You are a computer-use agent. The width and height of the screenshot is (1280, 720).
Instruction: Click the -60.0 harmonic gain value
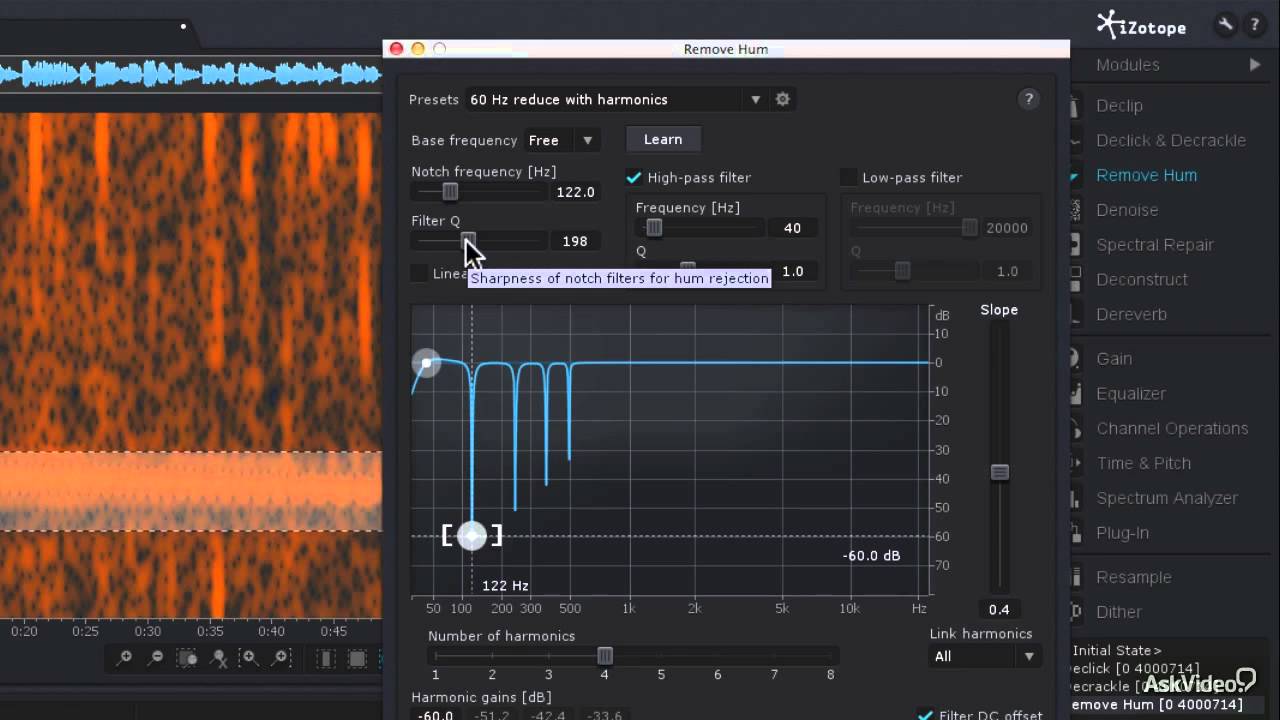pos(435,715)
